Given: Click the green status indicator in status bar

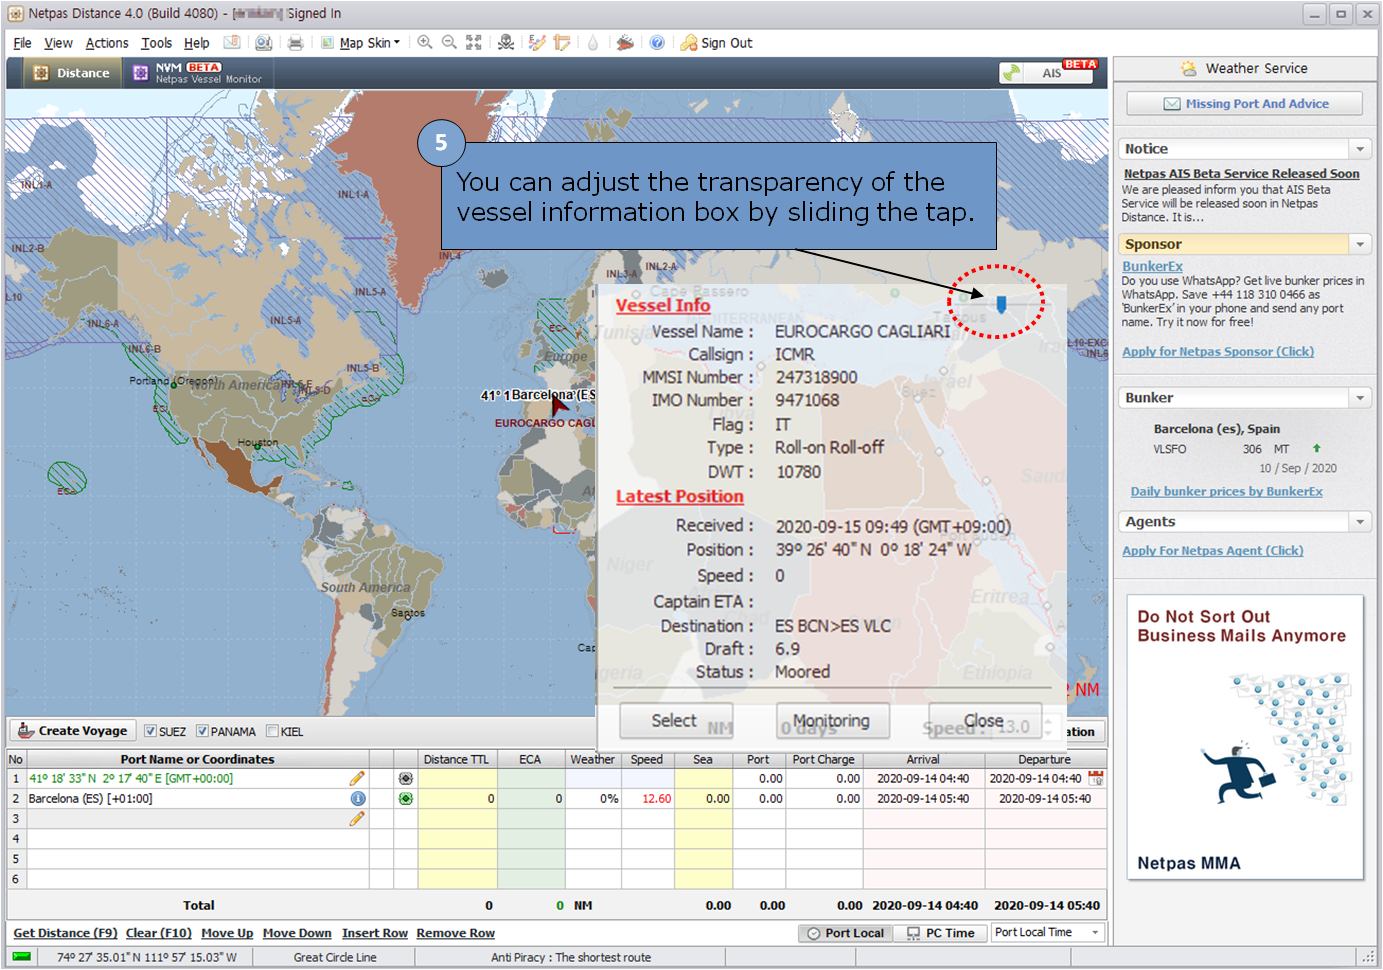Looking at the screenshot, I should [21, 956].
